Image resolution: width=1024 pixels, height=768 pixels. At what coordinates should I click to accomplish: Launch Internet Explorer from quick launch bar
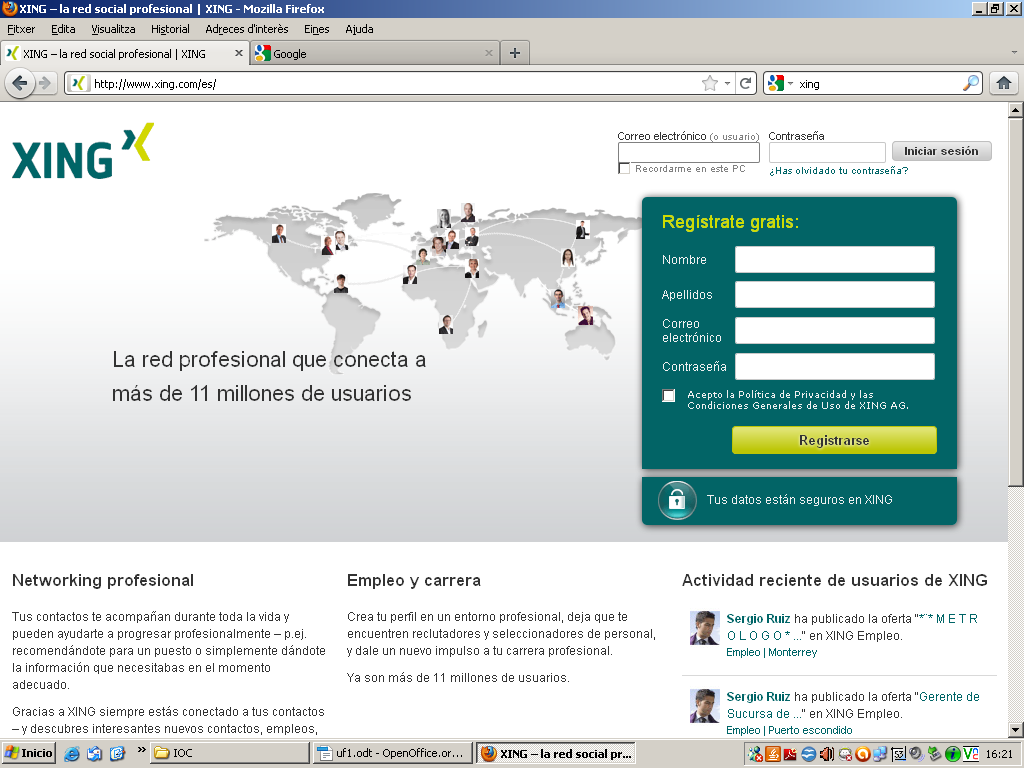(x=72, y=753)
